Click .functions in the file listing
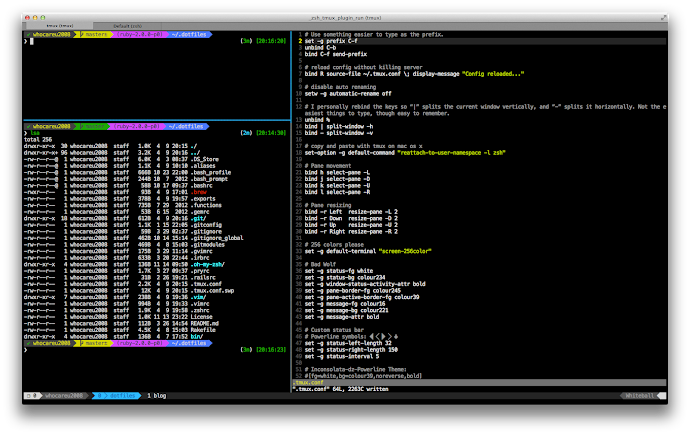The width and height of the screenshot is (690, 435). click(x=206, y=205)
